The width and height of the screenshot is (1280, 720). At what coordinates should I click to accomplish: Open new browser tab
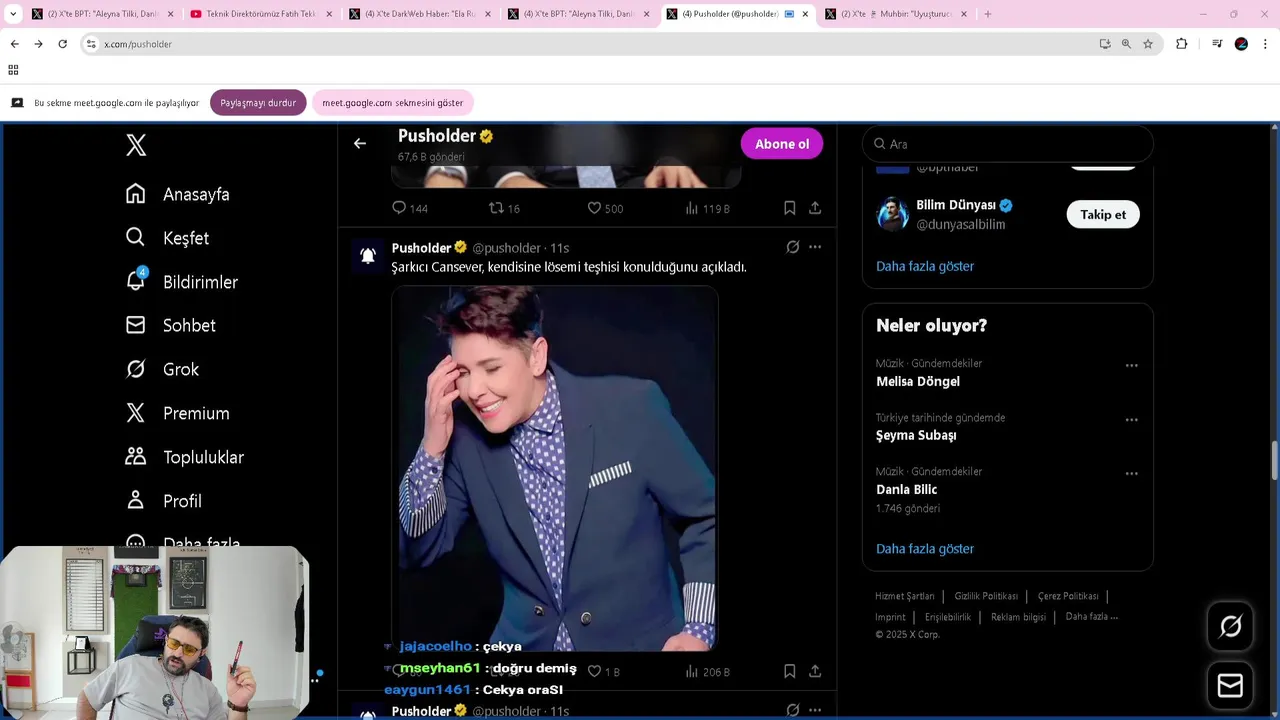[988, 14]
